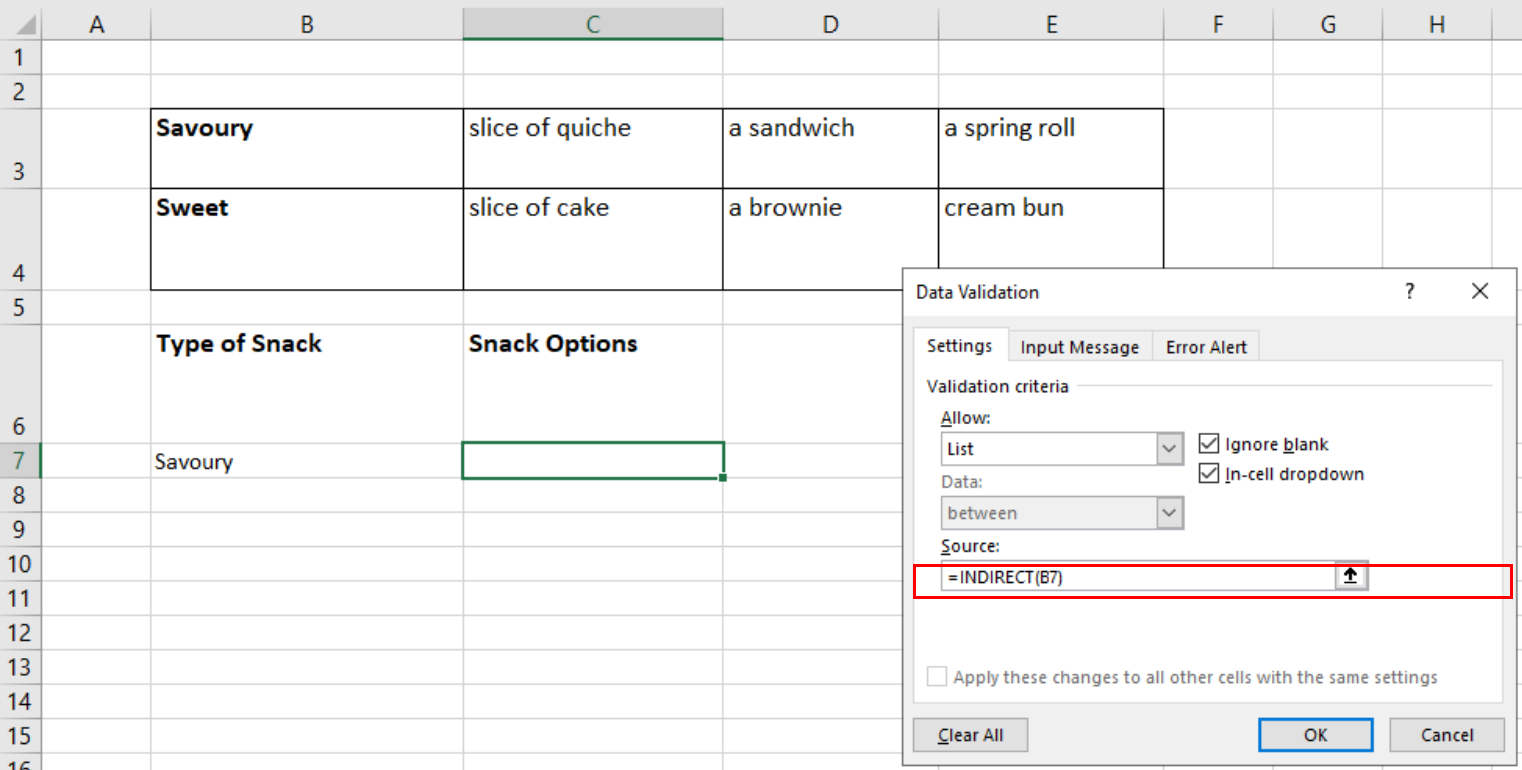Viewport: 1522px width, 770px height.
Task: Click the Data Validation title bar text
Action: point(977,292)
